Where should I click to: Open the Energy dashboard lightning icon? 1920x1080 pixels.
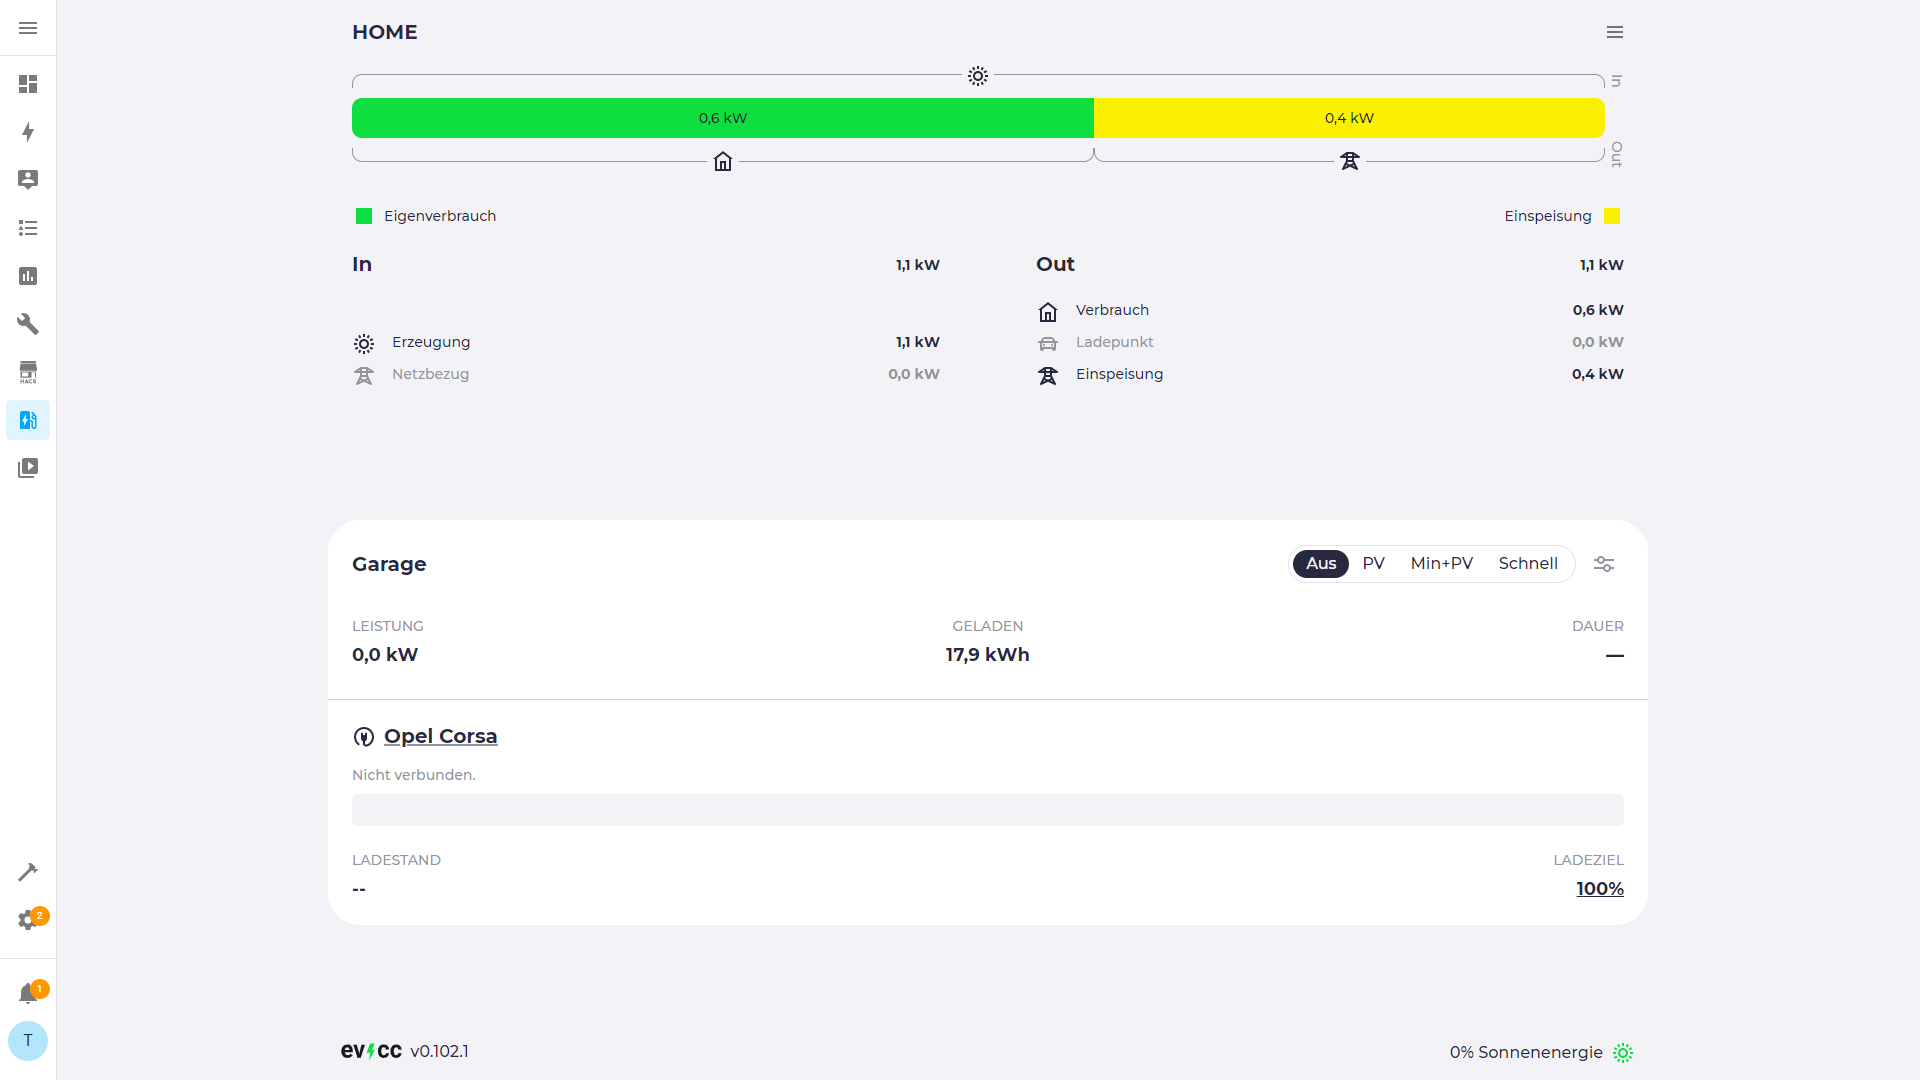(x=28, y=132)
